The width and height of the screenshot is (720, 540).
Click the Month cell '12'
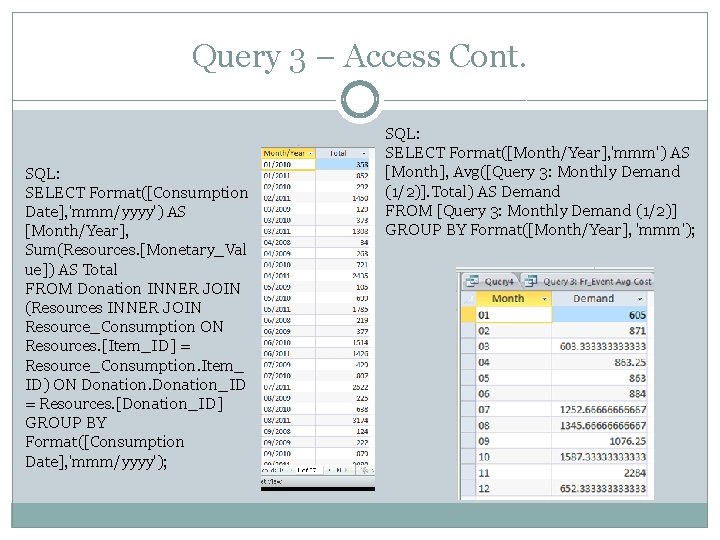[x=513, y=489]
